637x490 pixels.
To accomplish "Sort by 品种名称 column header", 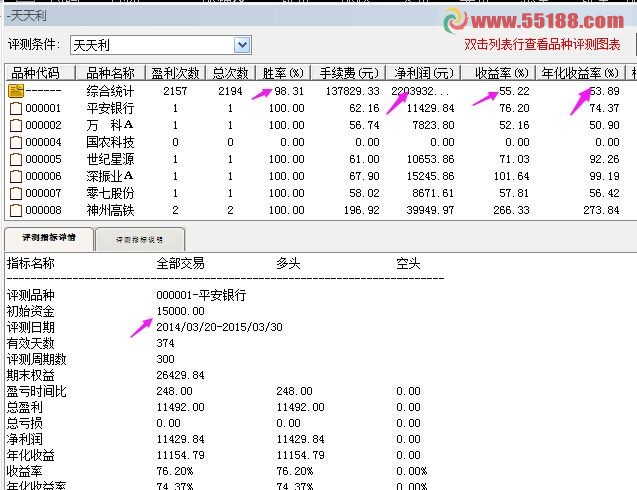I will [110, 73].
